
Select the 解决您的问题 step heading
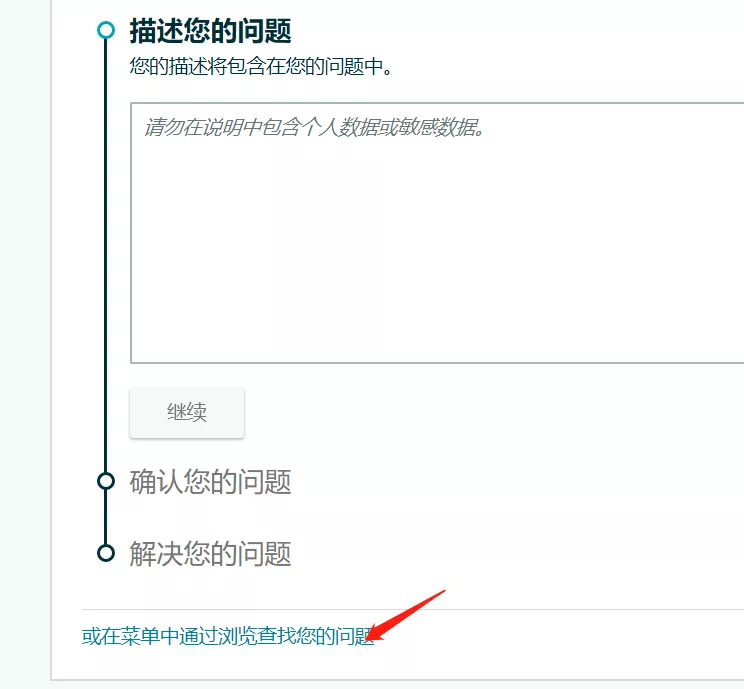(210, 553)
